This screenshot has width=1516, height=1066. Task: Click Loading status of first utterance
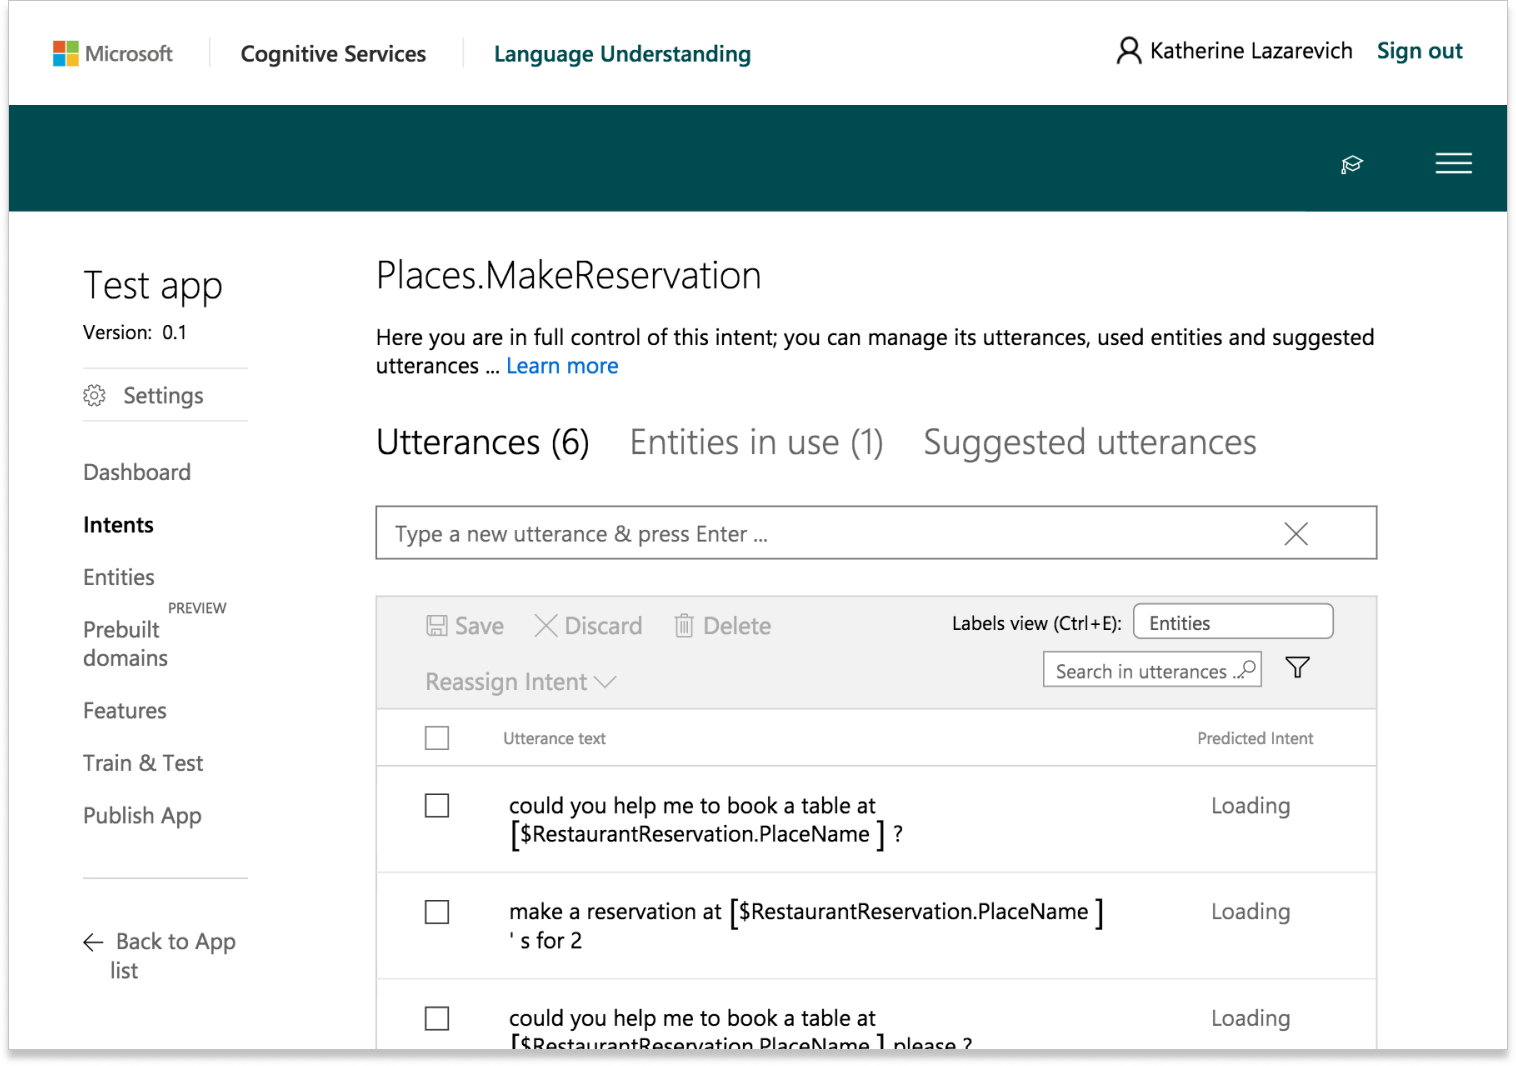pyautogui.click(x=1250, y=806)
